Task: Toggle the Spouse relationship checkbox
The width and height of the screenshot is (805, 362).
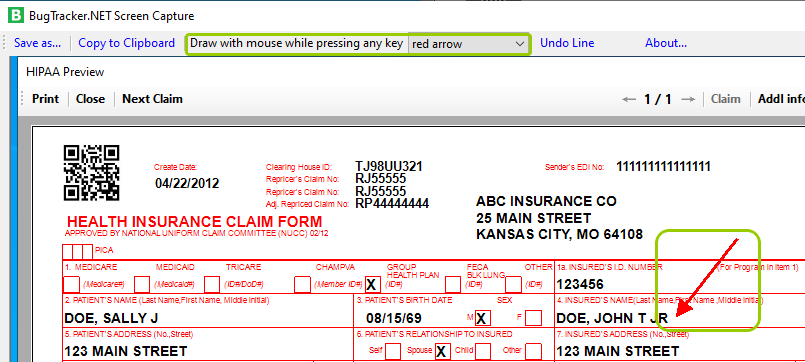Action: pyautogui.click(x=442, y=351)
